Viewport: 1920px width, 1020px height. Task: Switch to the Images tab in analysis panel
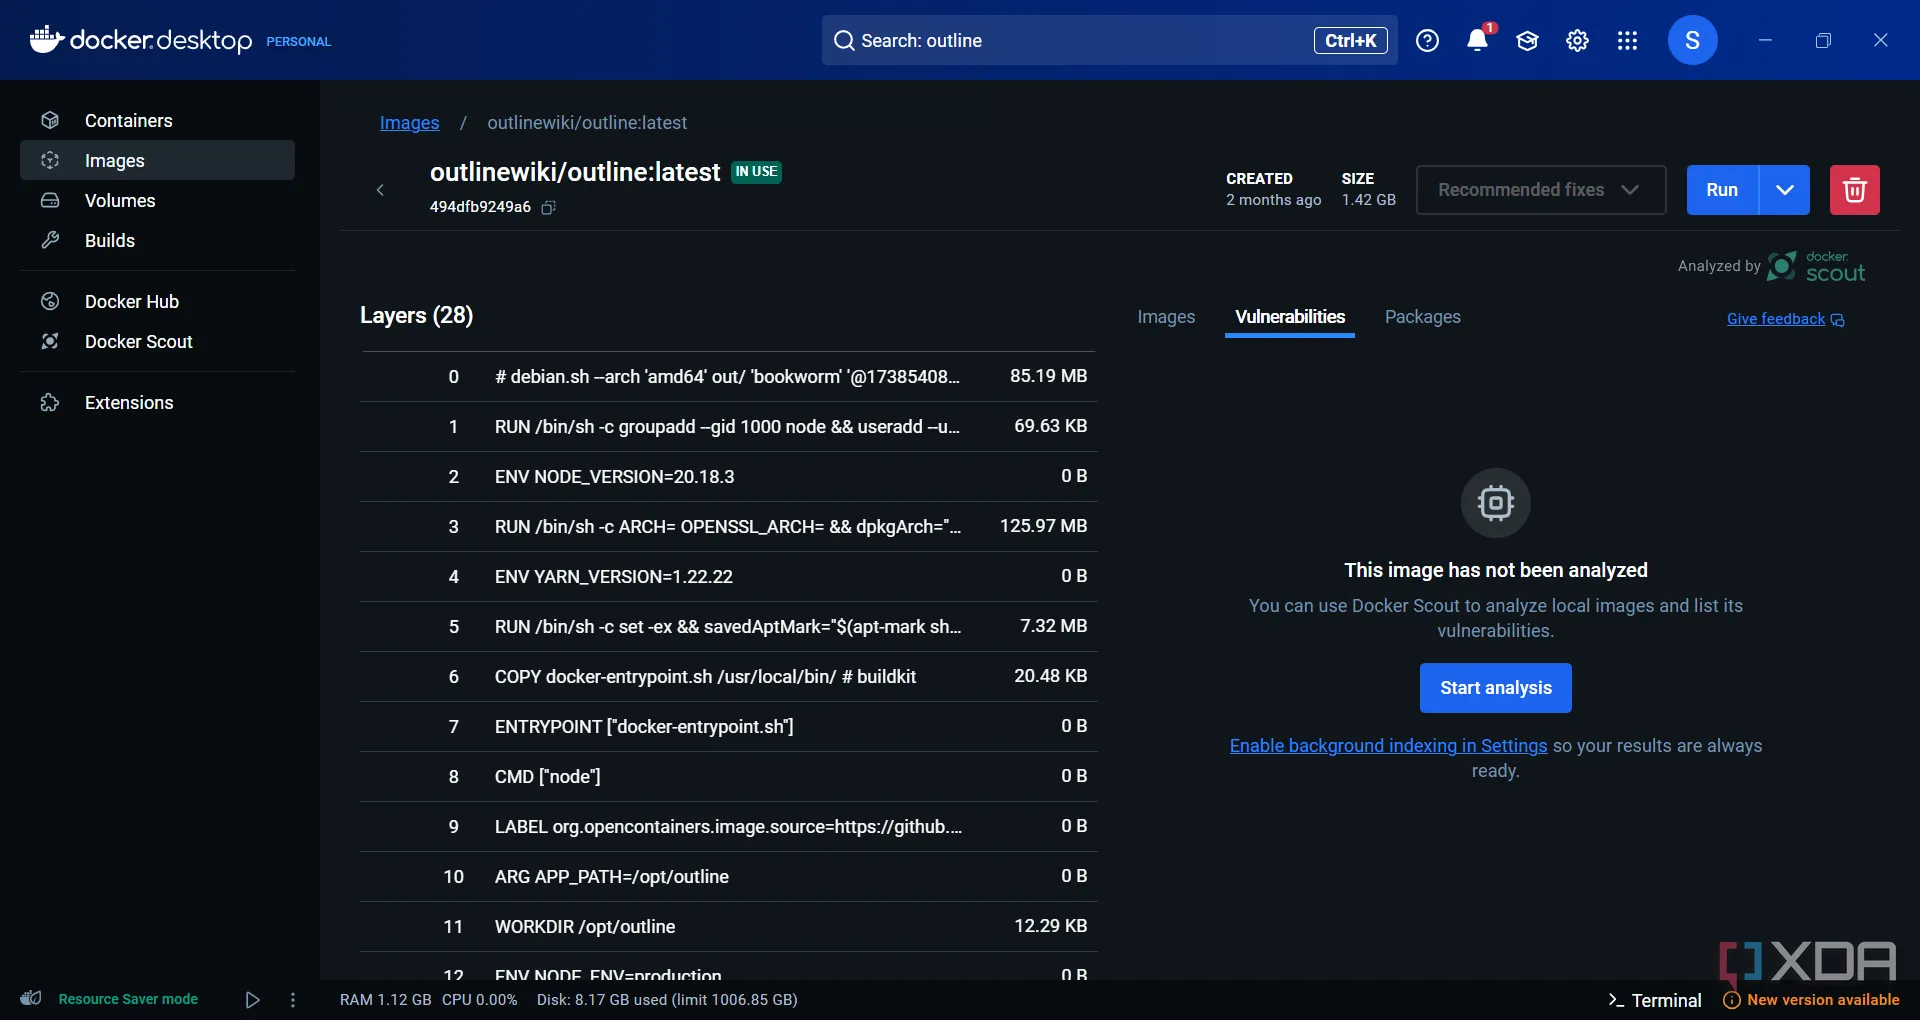click(x=1166, y=317)
